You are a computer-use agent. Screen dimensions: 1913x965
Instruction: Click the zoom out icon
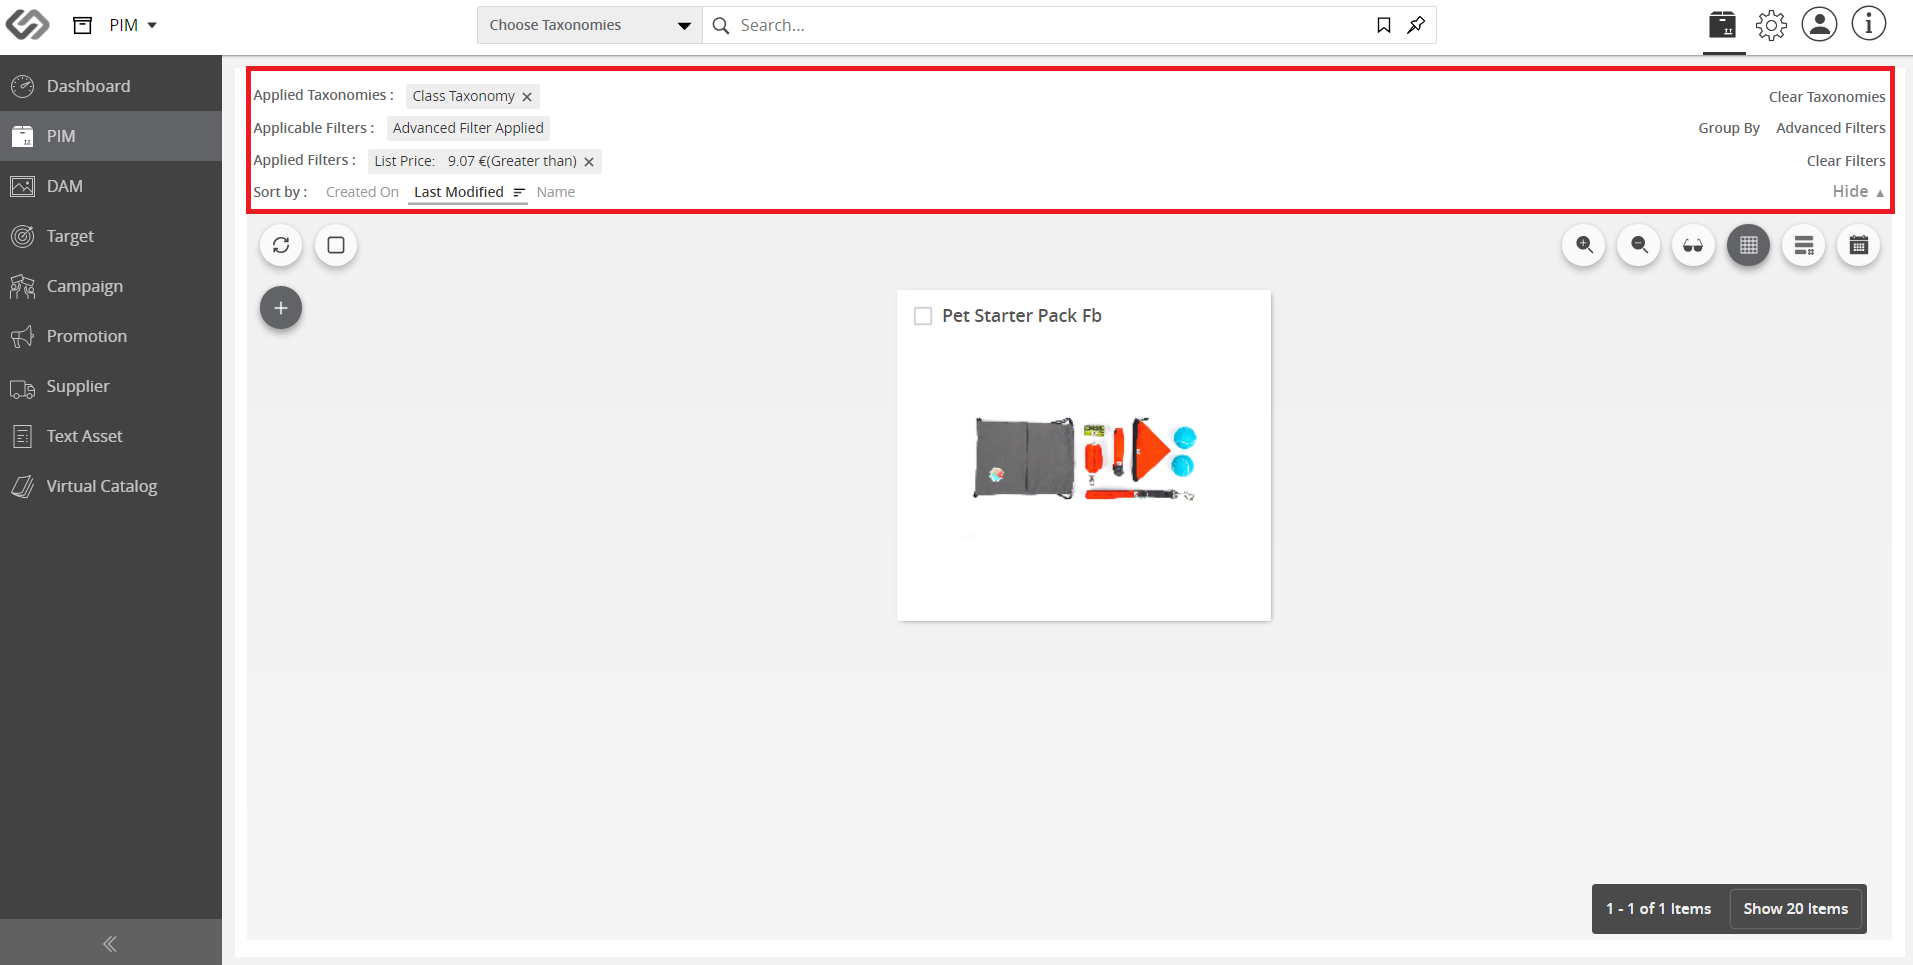click(1639, 245)
